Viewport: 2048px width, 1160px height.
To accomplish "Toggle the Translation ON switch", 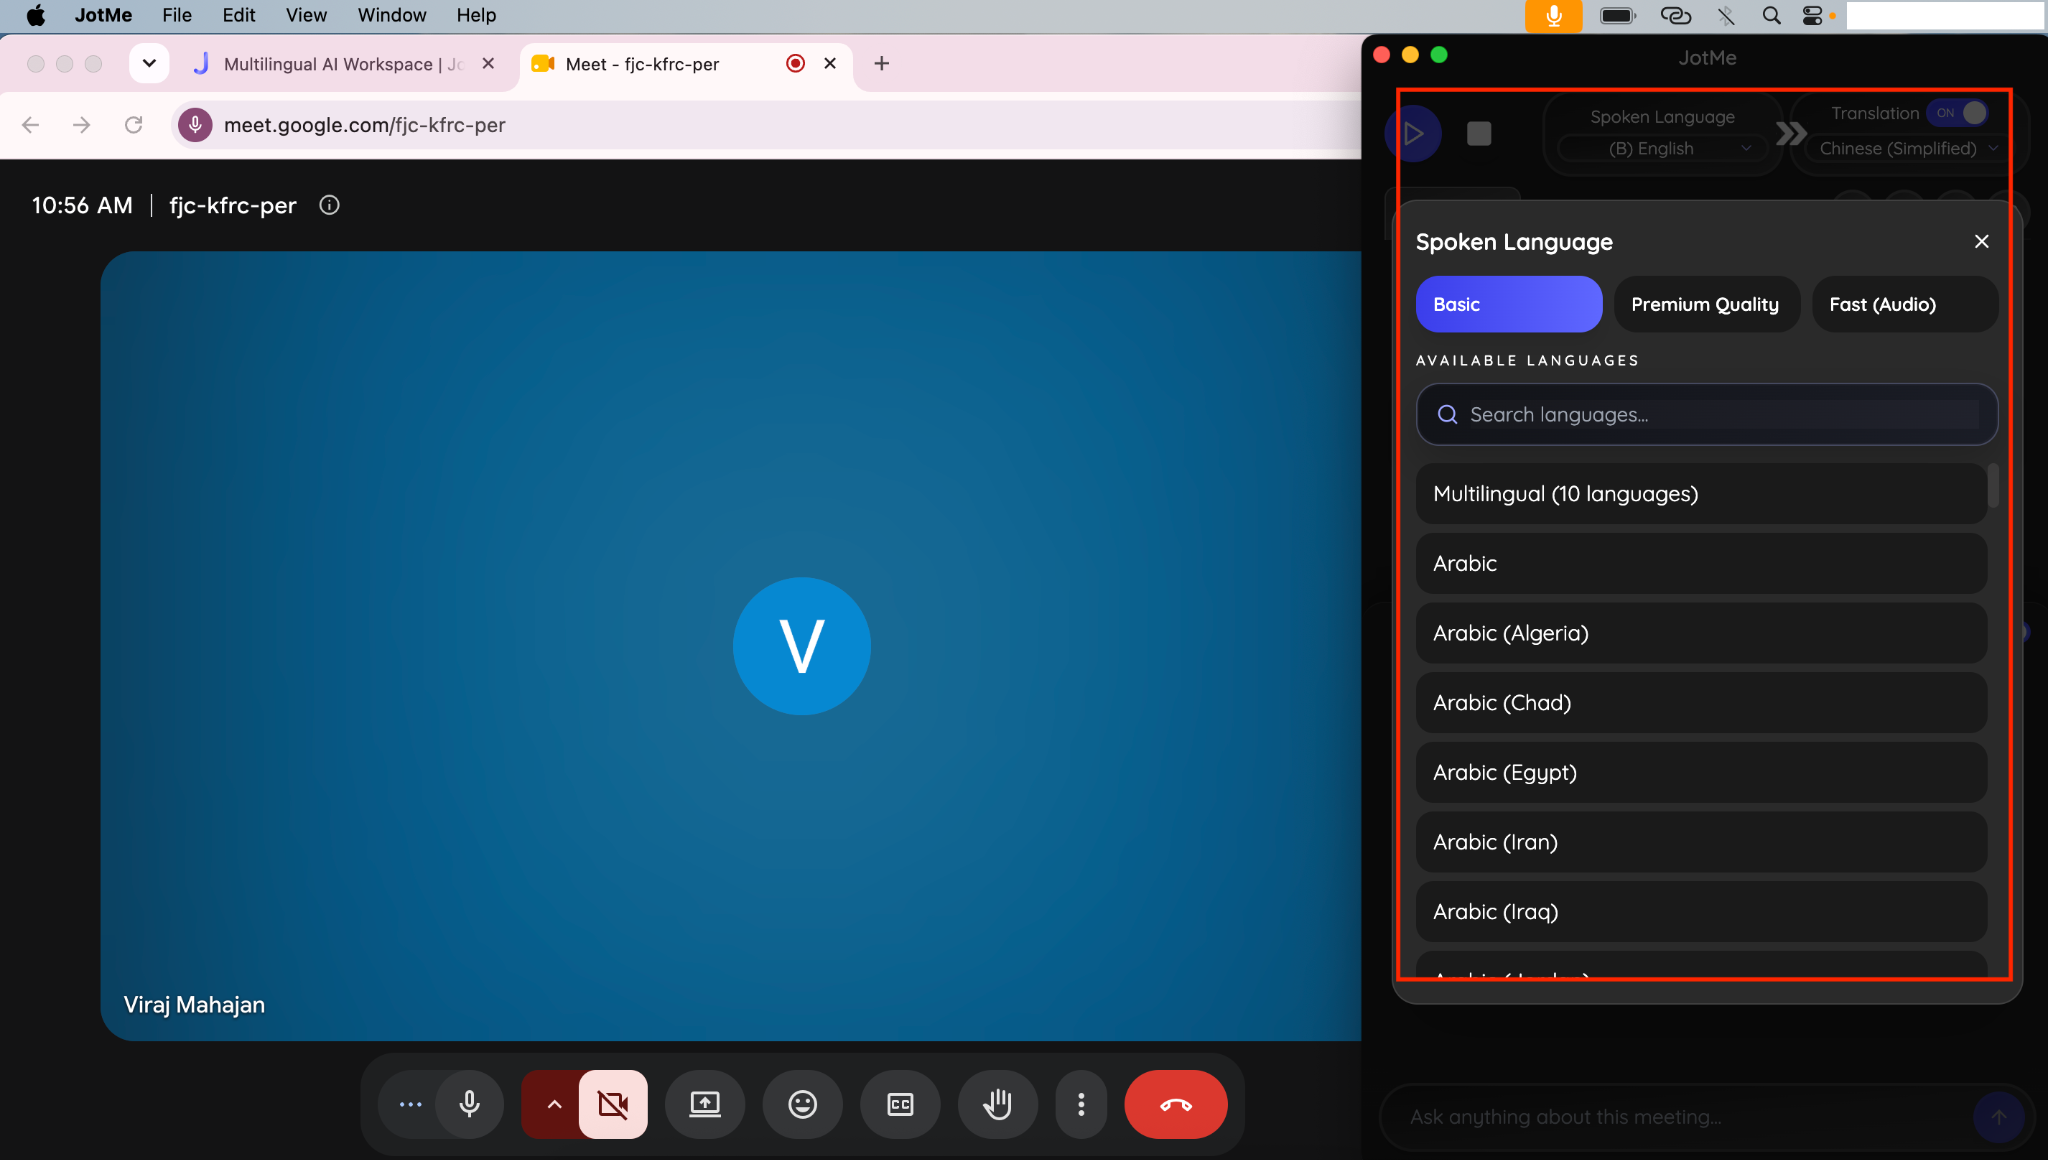I will click(x=1958, y=113).
